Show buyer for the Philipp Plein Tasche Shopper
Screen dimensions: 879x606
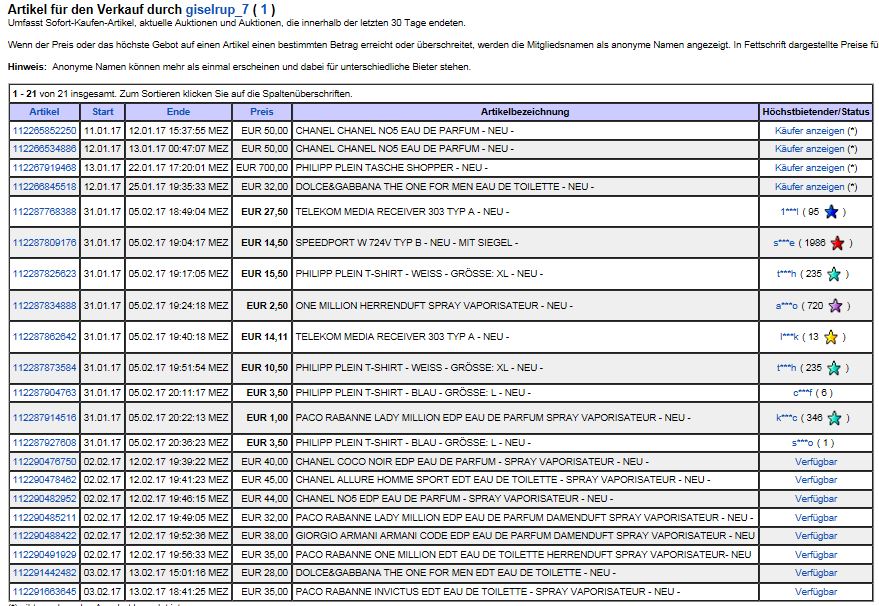tap(809, 168)
